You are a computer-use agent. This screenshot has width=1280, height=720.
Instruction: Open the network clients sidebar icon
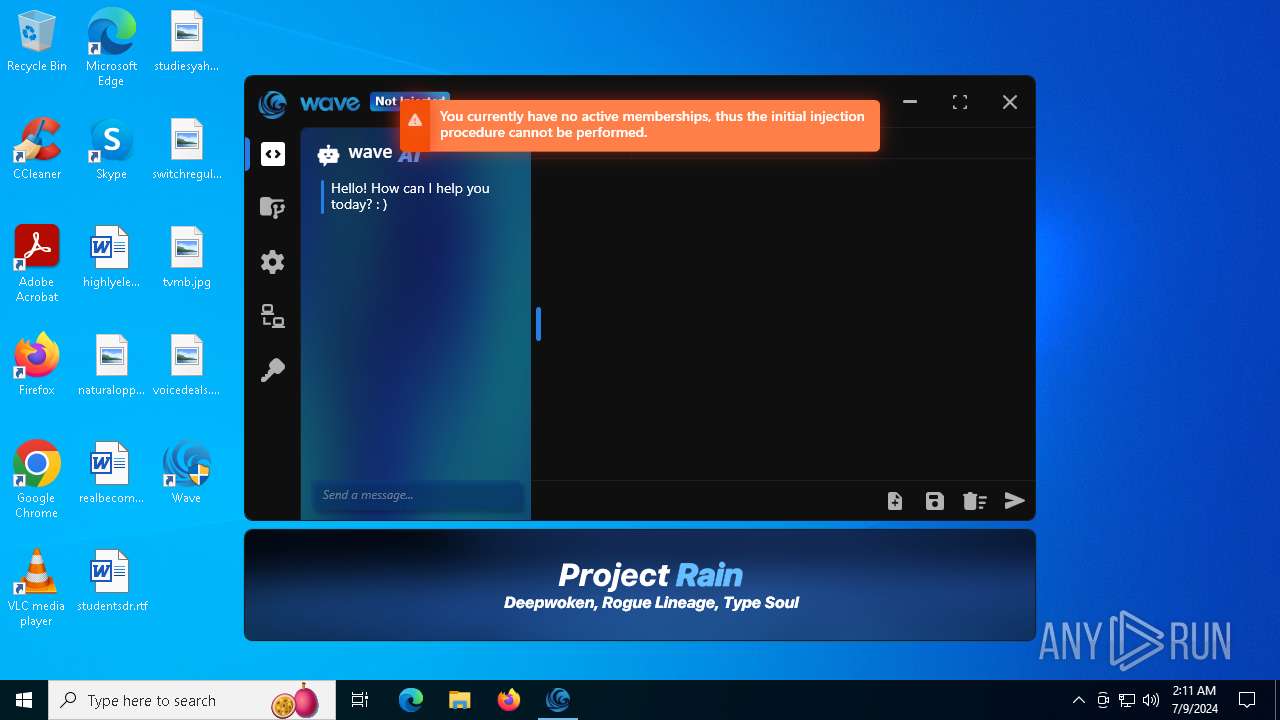[x=273, y=316]
